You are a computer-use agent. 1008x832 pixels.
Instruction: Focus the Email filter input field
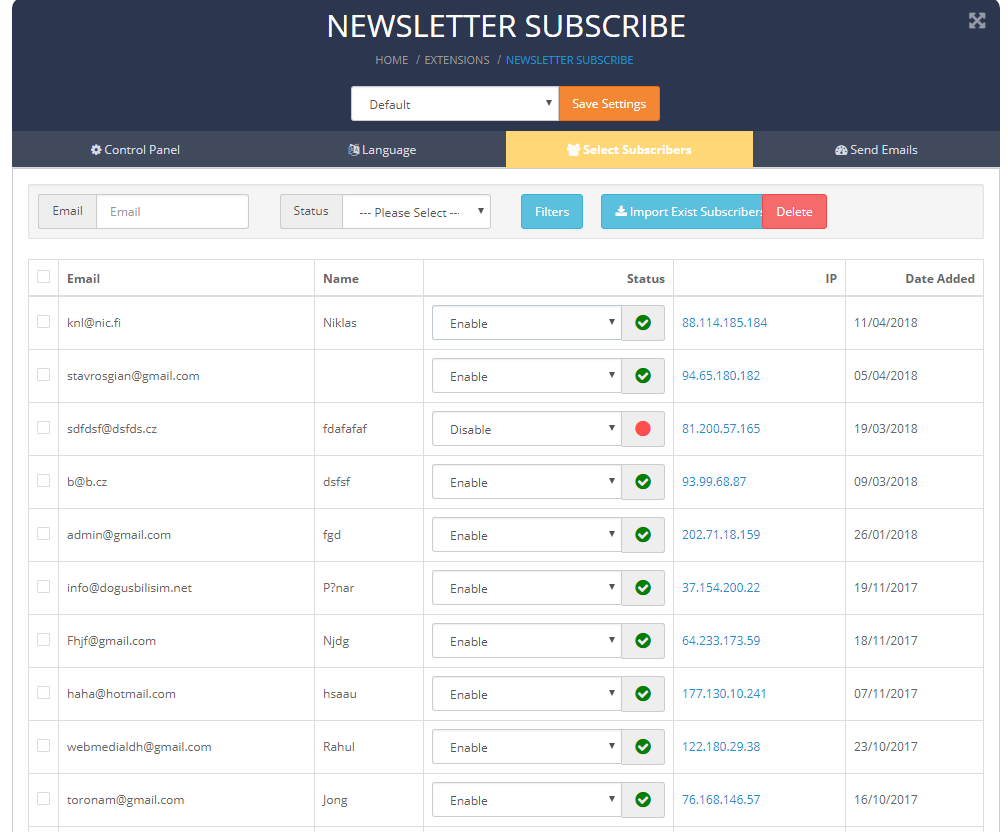tap(172, 212)
